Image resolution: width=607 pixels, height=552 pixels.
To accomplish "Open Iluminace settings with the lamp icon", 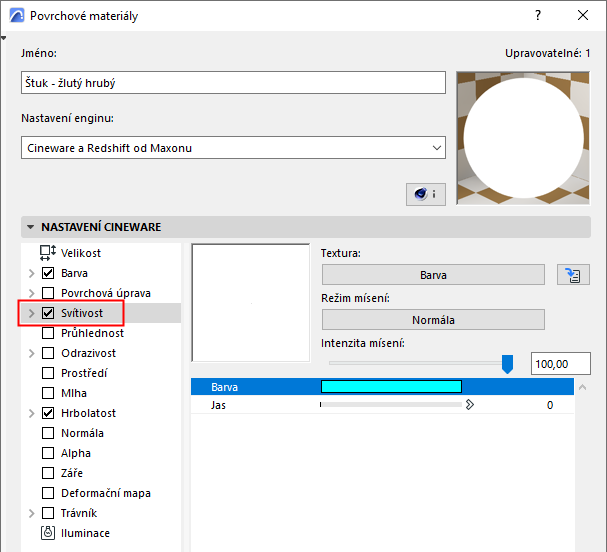I will (x=48, y=533).
